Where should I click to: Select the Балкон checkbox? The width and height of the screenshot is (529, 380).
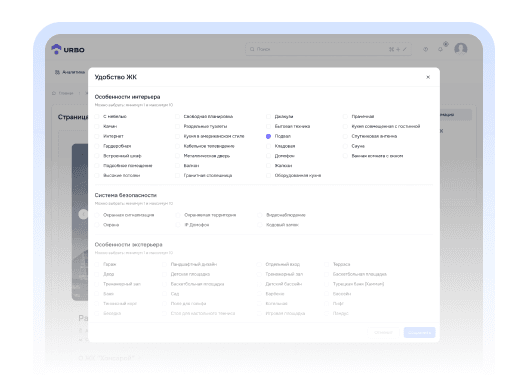tap(177, 166)
